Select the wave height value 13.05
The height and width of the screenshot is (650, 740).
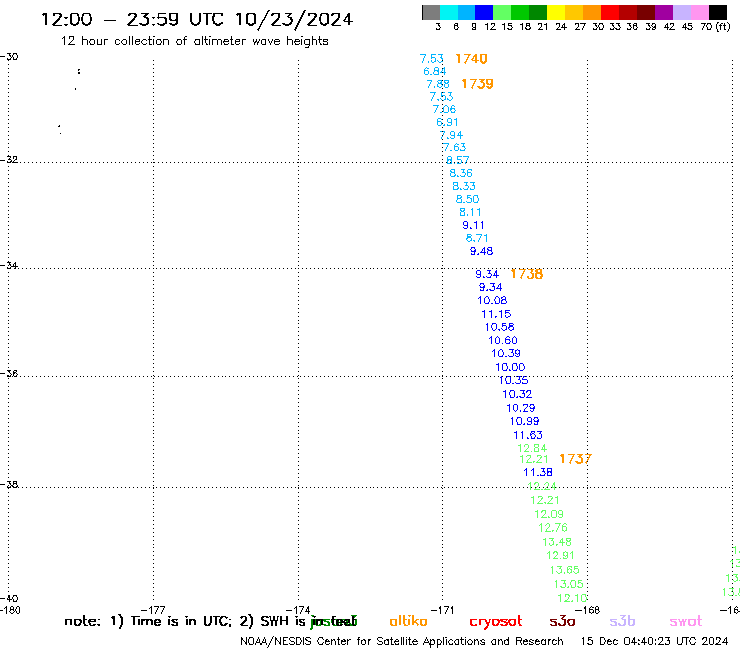(569, 584)
